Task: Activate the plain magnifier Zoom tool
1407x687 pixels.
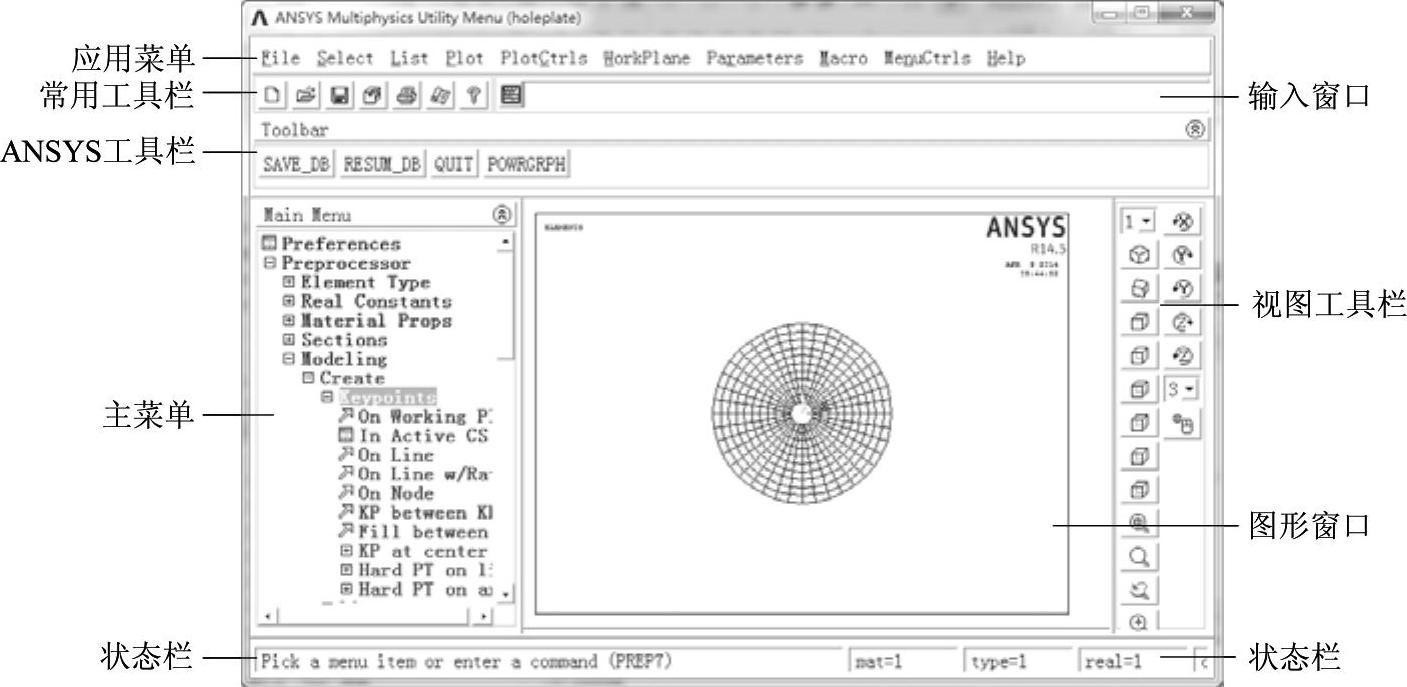Action: [x=1139, y=557]
